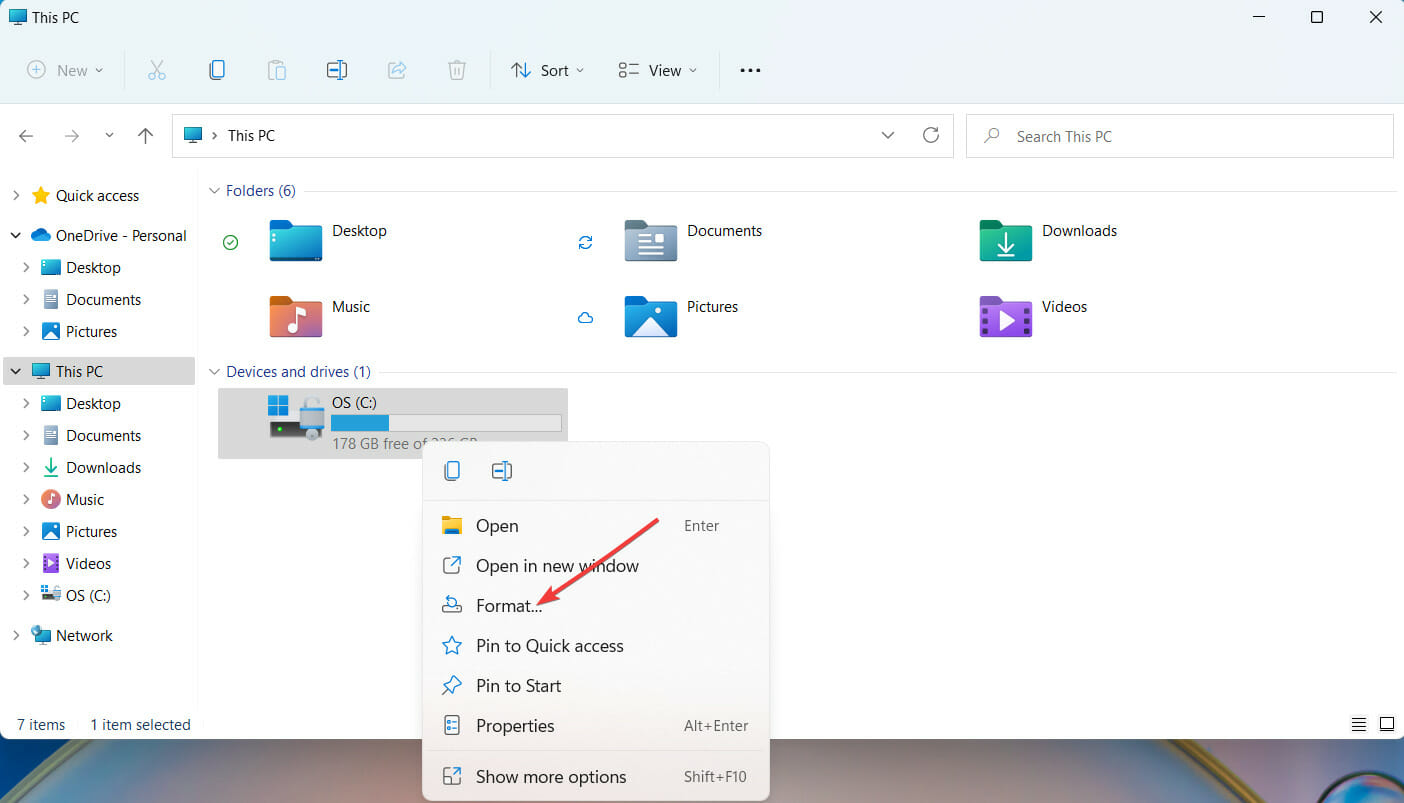Image resolution: width=1404 pixels, height=803 pixels.
Task: Select Quick access in navigation pane
Action: tap(97, 195)
